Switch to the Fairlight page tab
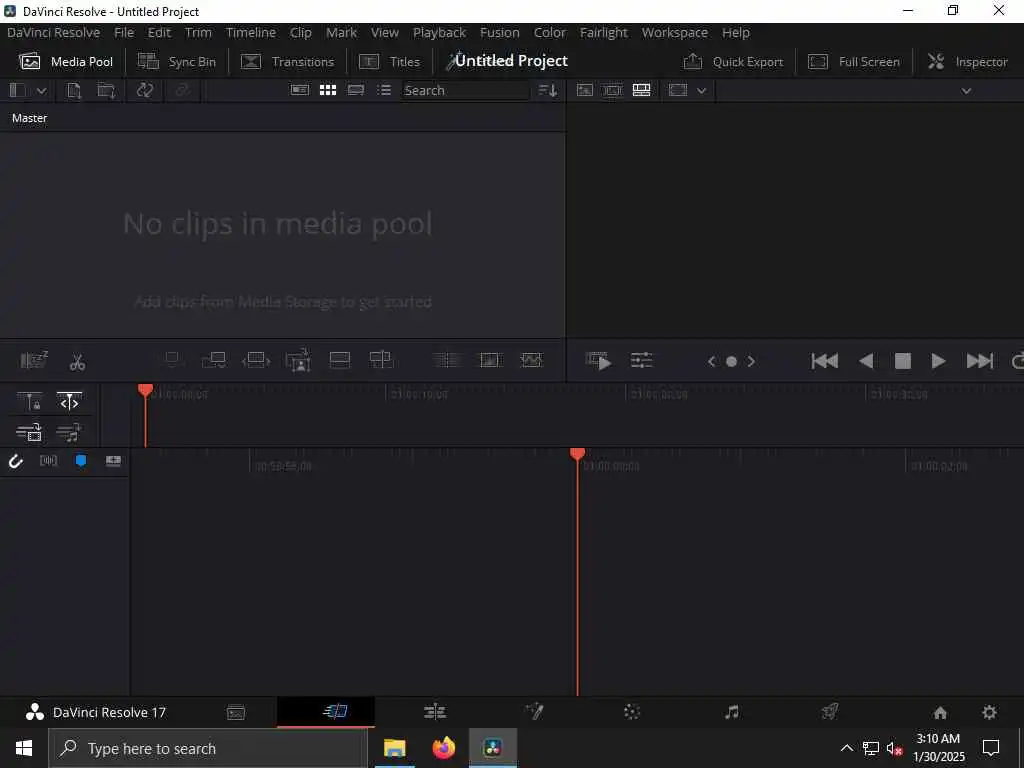This screenshot has width=1024, height=768. [x=731, y=712]
